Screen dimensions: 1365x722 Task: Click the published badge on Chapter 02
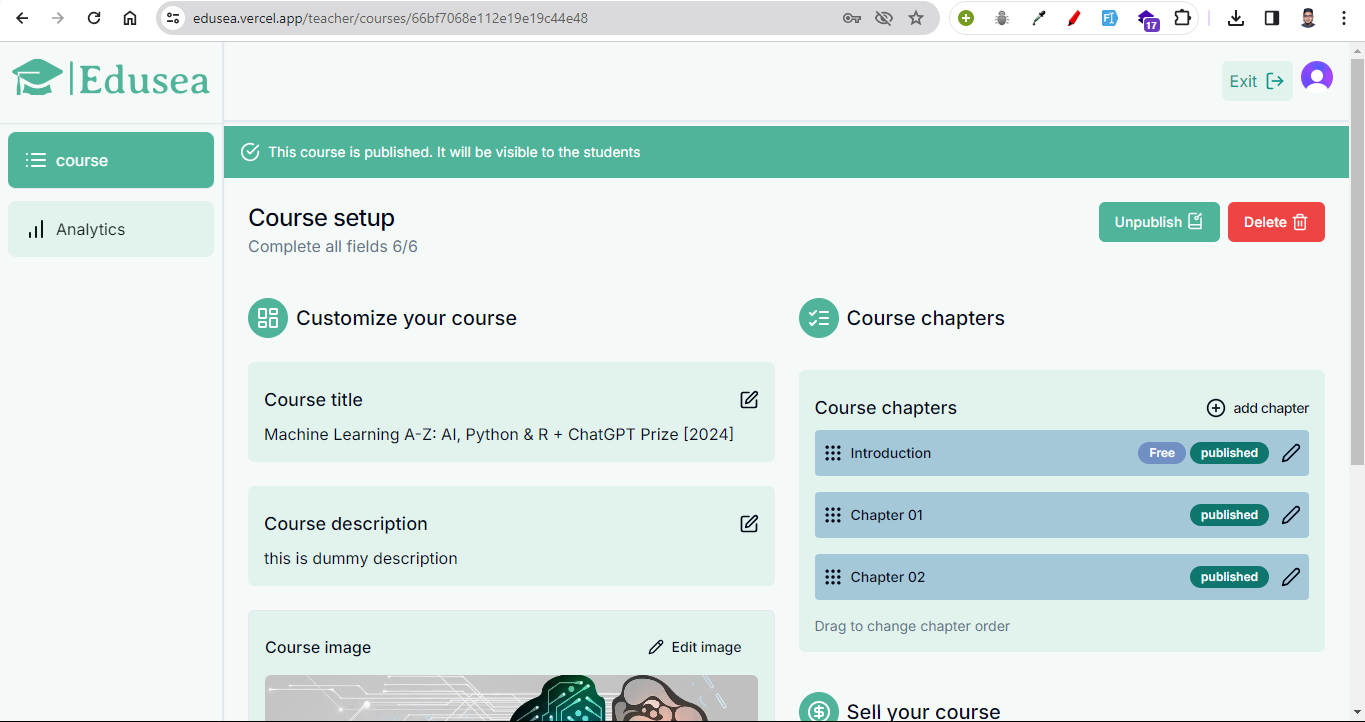click(x=1229, y=577)
